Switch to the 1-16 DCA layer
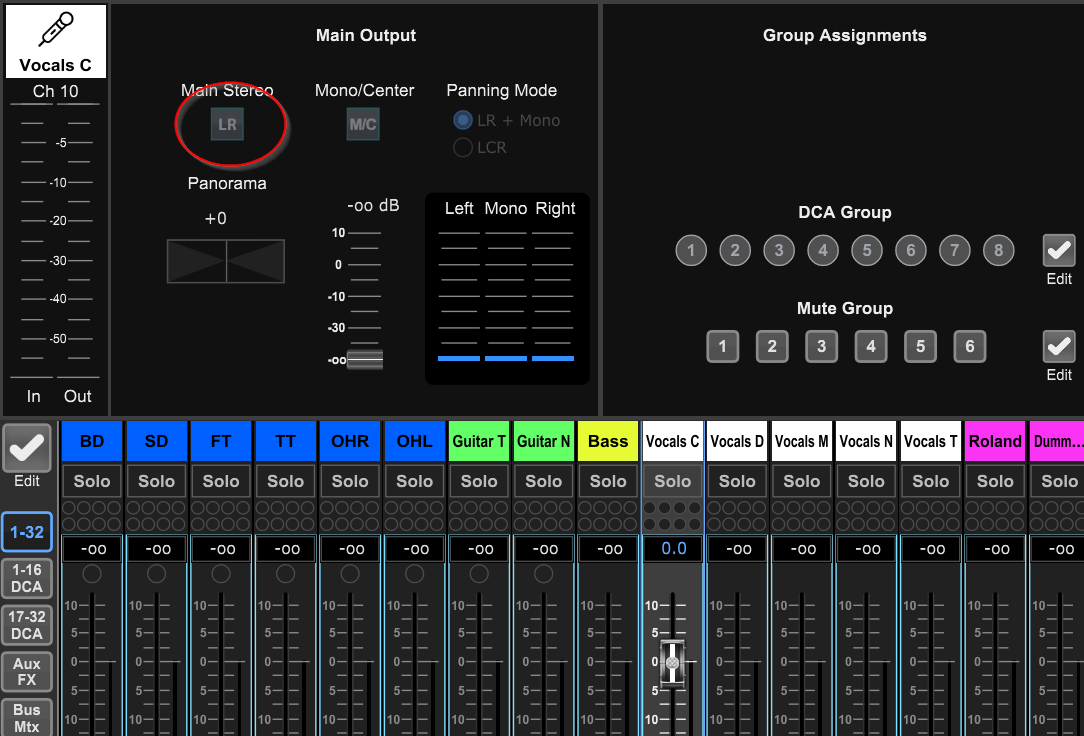The width and height of the screenshot is (1084, 736). click(27, 578)
